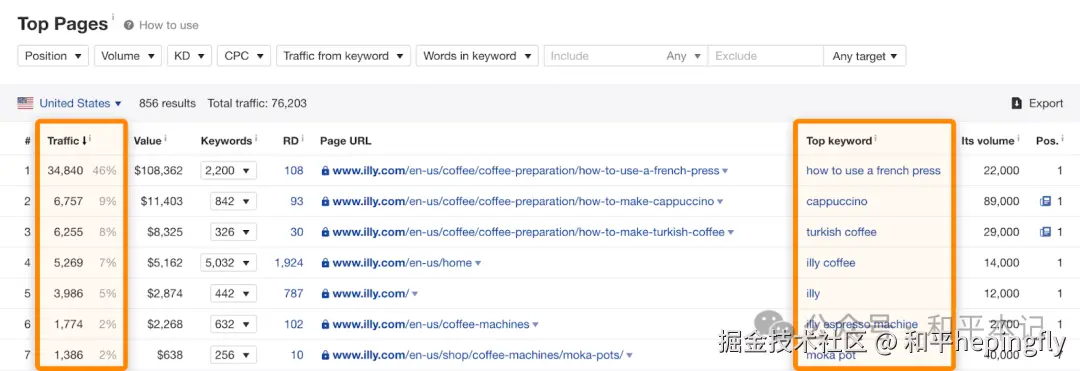Open keywords dropdown showing 5,032
1080x371 pixels.
coord(228,262)
